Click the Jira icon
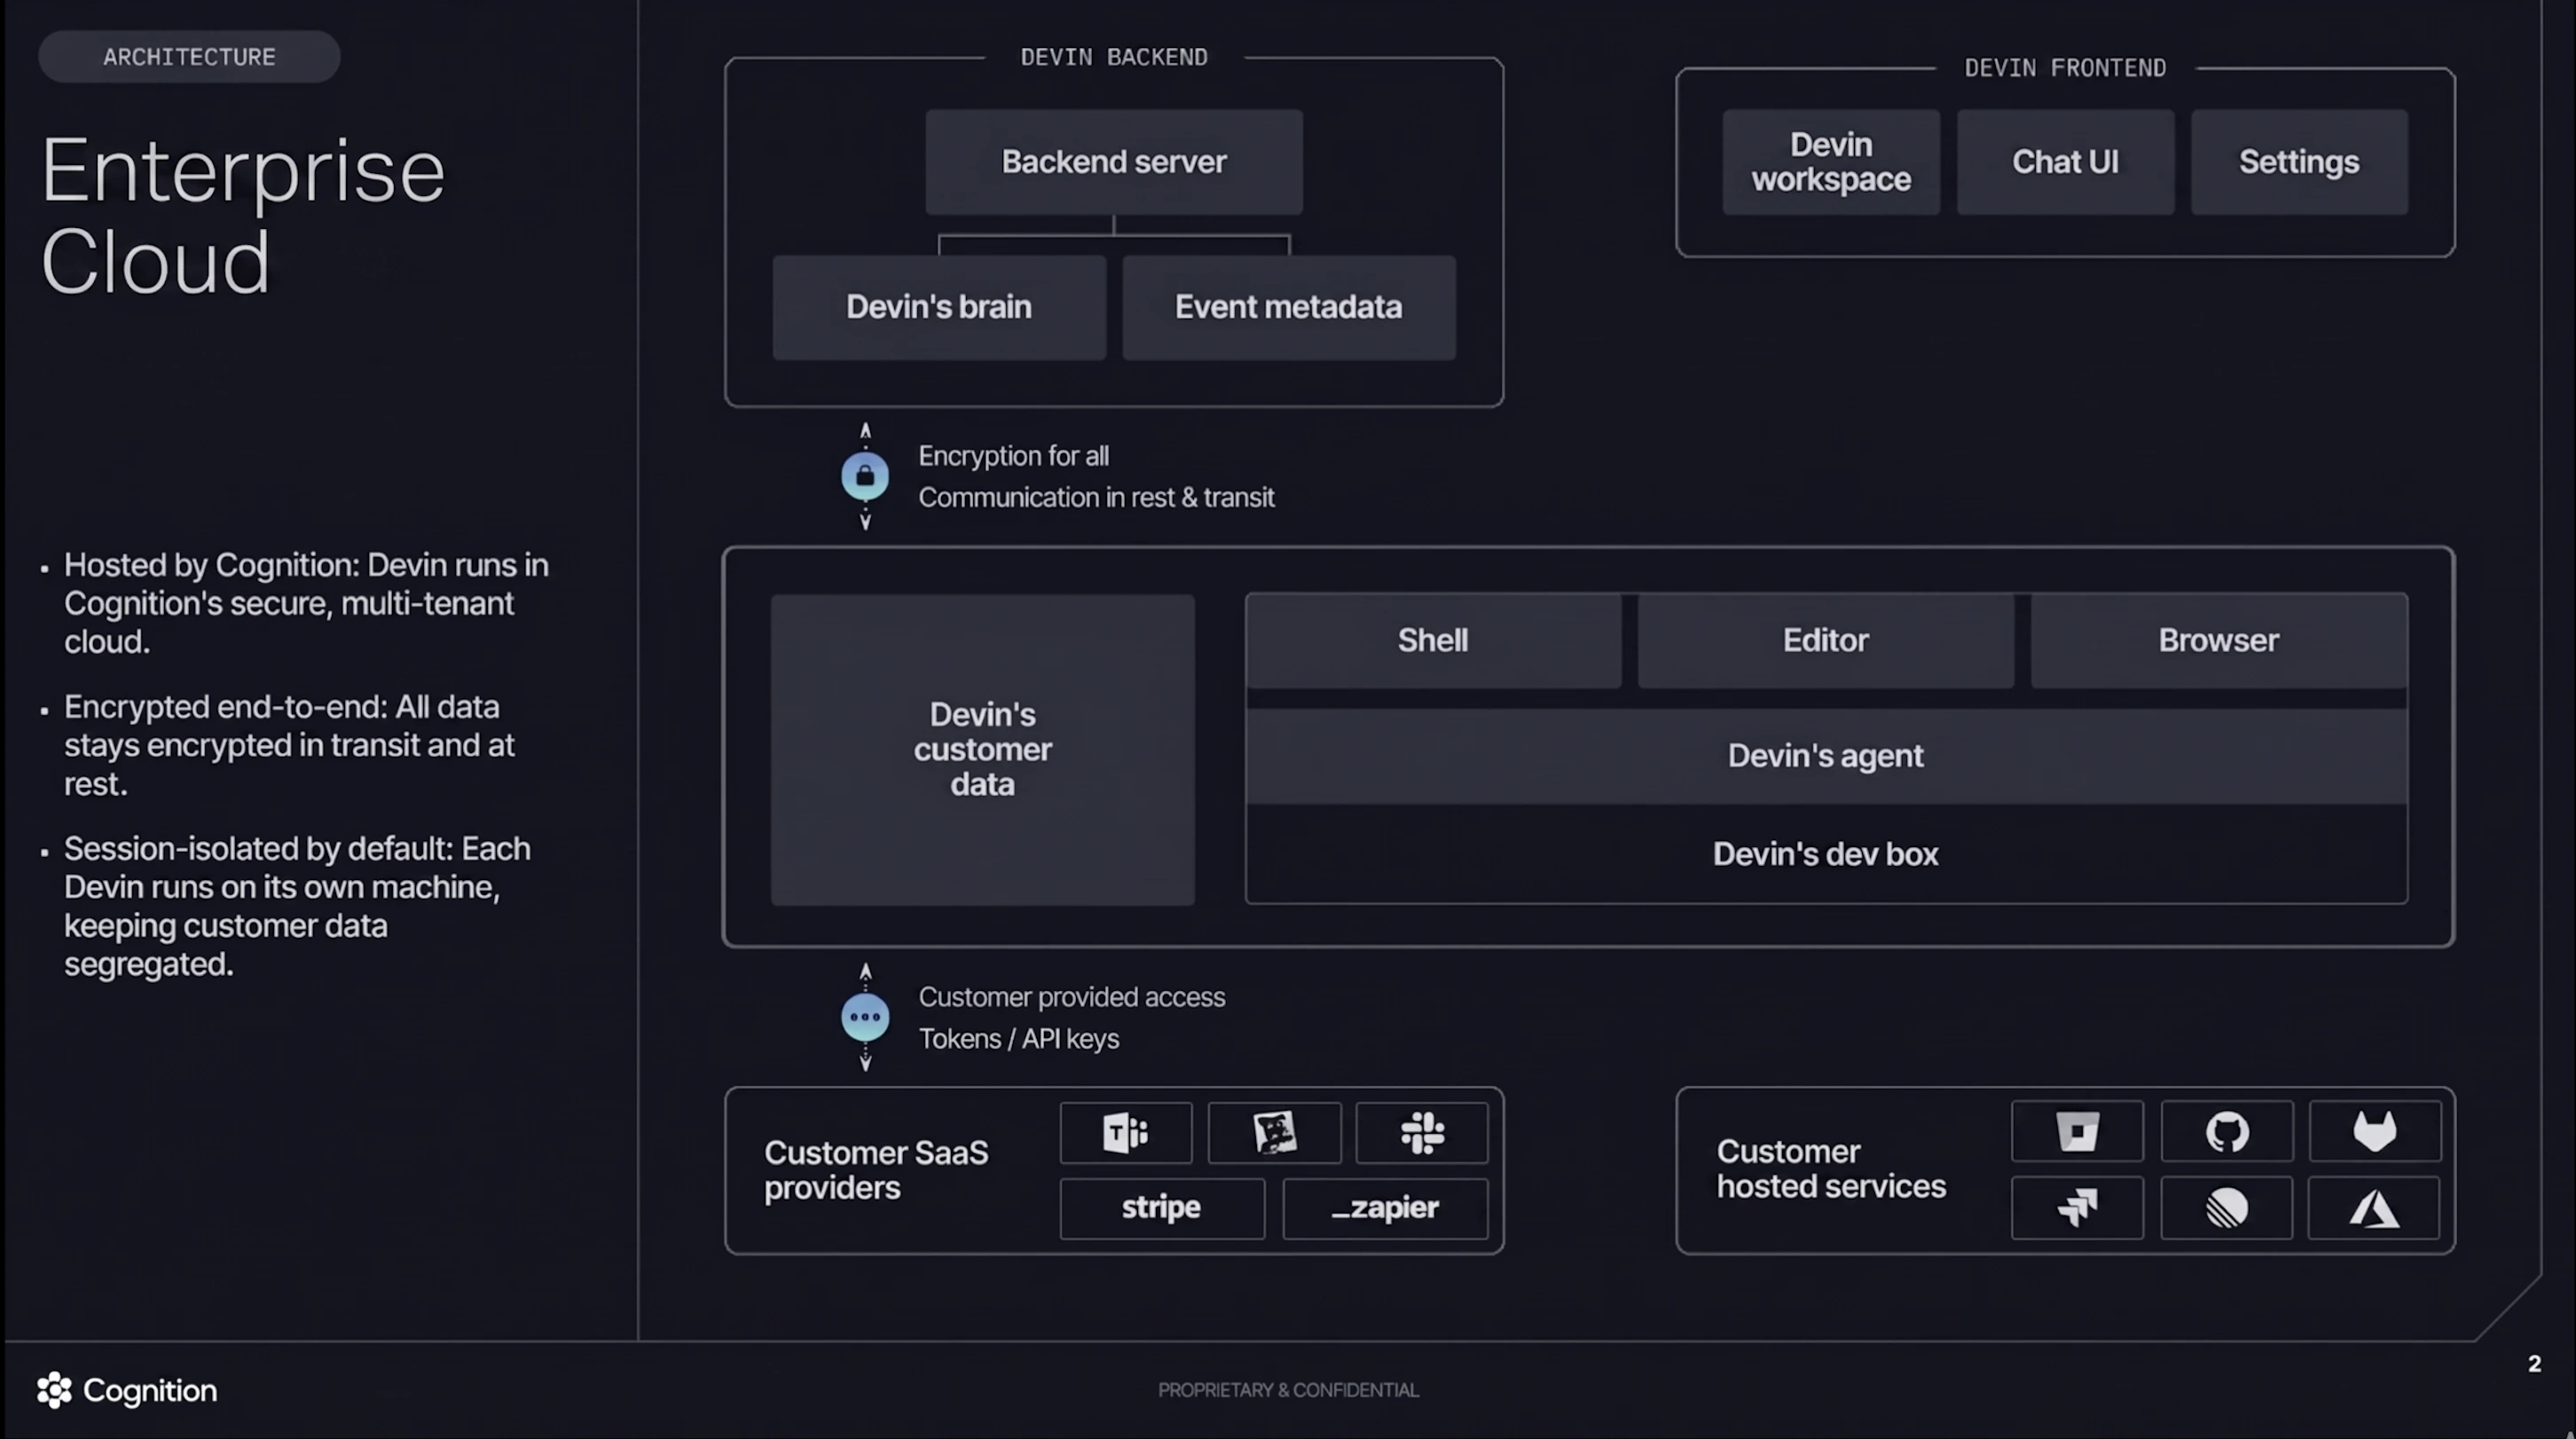Viewport: 2576px width, 1439px height. pyautogui.click(x=2077, y=1208)
